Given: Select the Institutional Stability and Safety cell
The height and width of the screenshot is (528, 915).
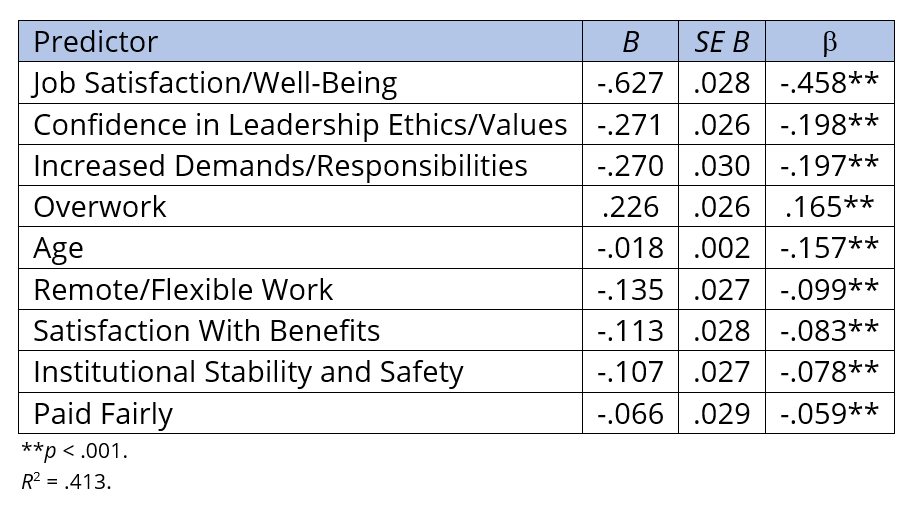Looking at the screenshot, I should coord(248,372).
